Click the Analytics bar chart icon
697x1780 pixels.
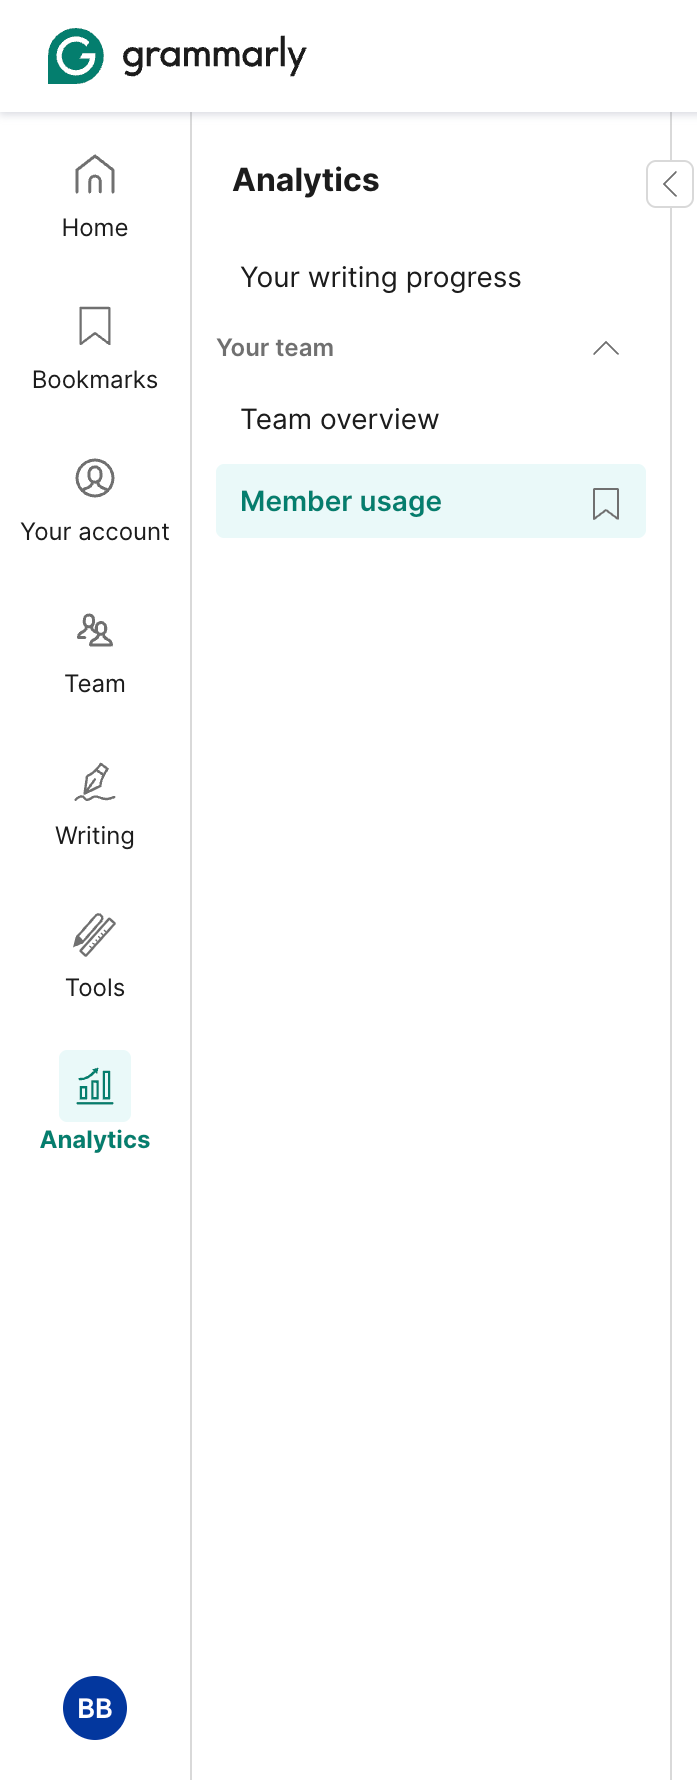pyautogui.click(x=94, y=1085)
